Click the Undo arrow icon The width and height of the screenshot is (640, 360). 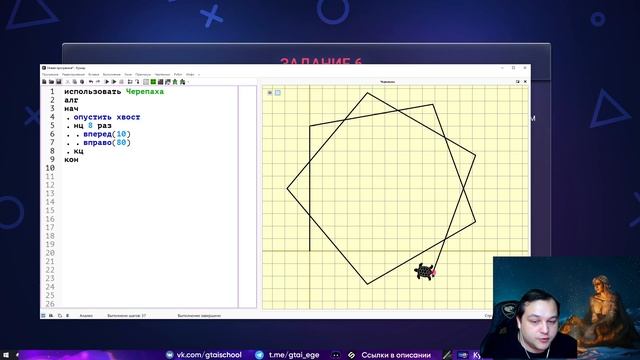[x=91, y=82]
